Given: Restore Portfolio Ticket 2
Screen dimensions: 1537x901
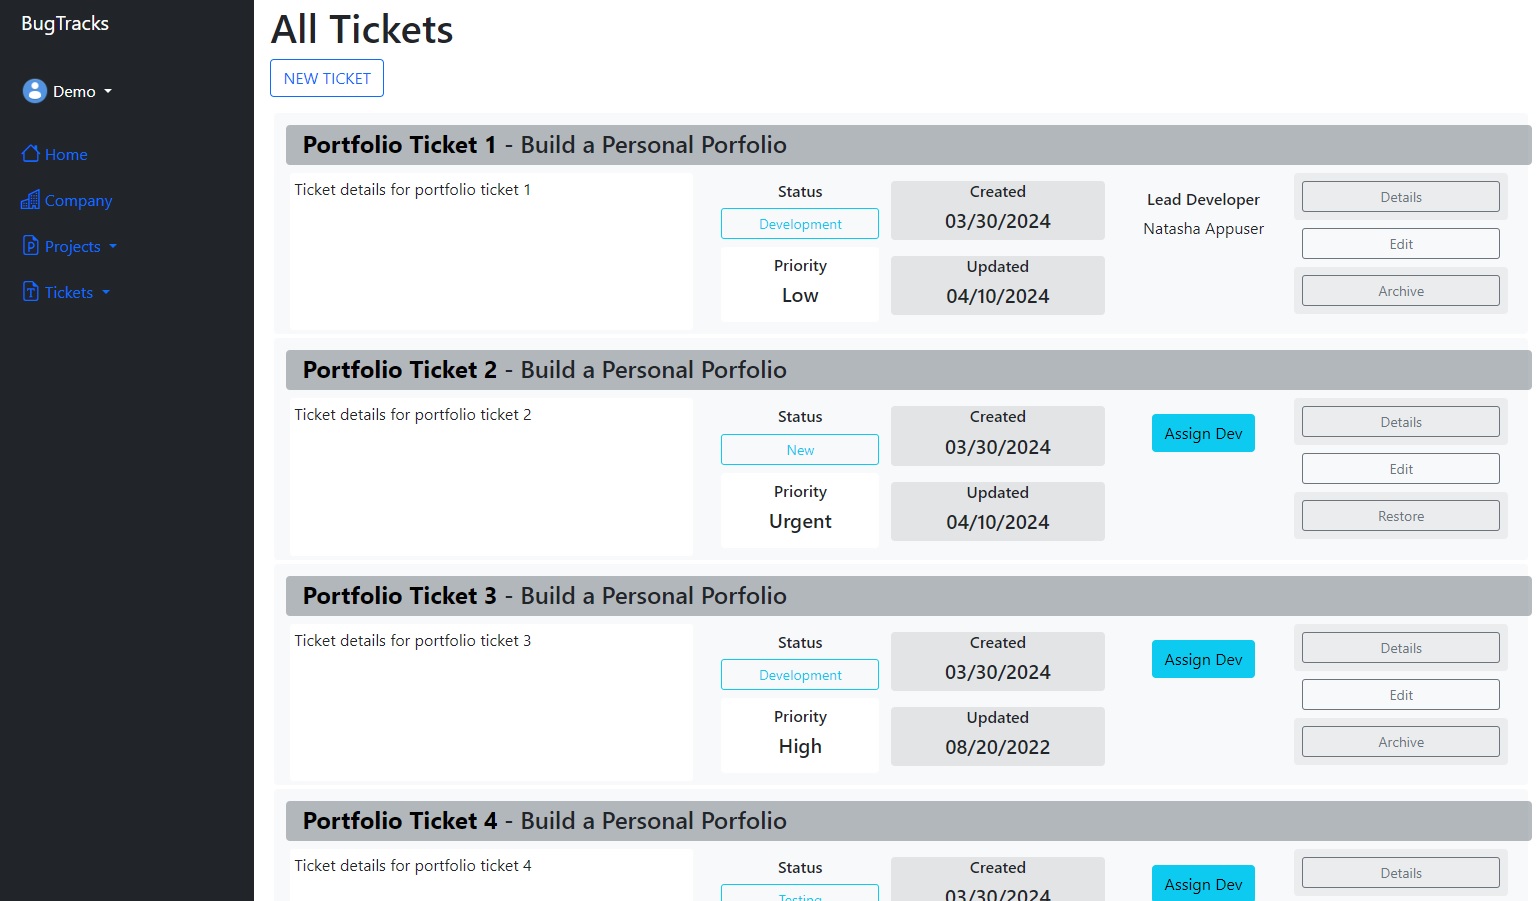Looking at the screenshot, I should point(1400,516).
